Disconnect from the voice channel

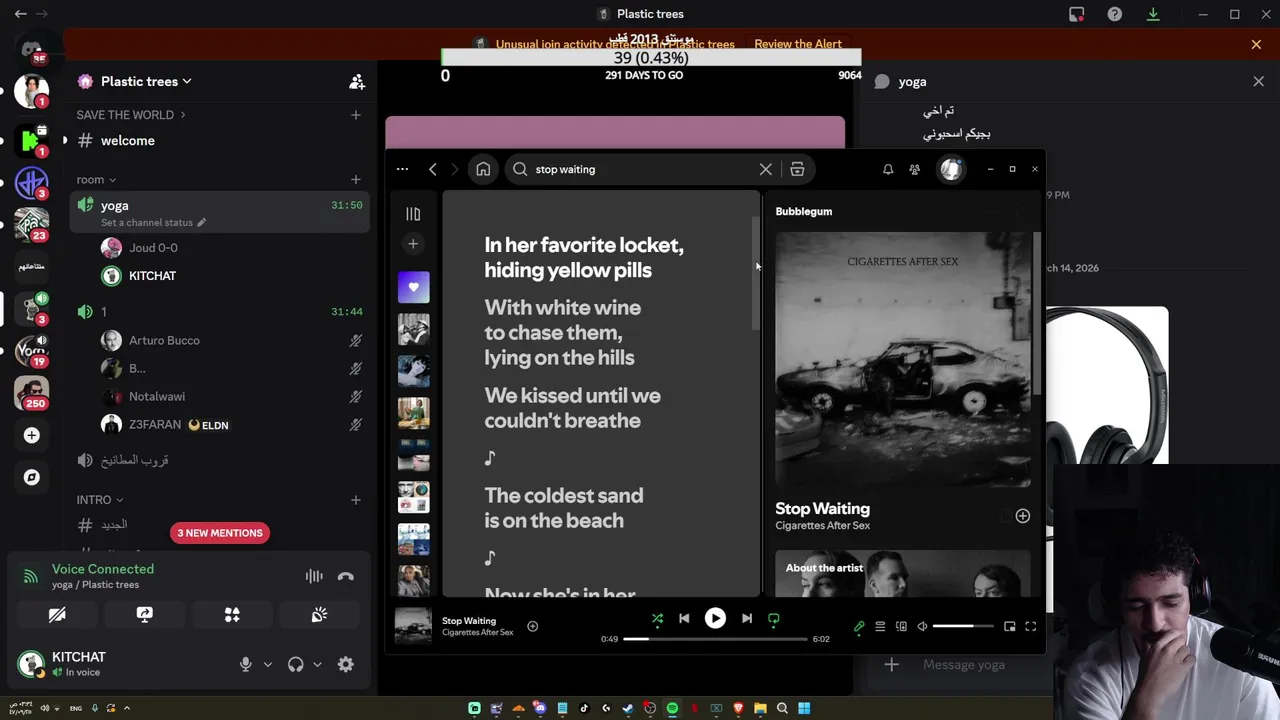(346, 576)
